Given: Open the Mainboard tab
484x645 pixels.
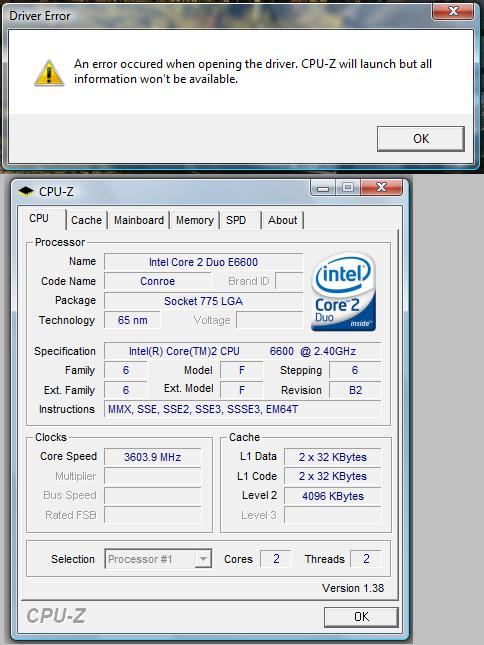Looking at the screenshot, I should point(139,220).
